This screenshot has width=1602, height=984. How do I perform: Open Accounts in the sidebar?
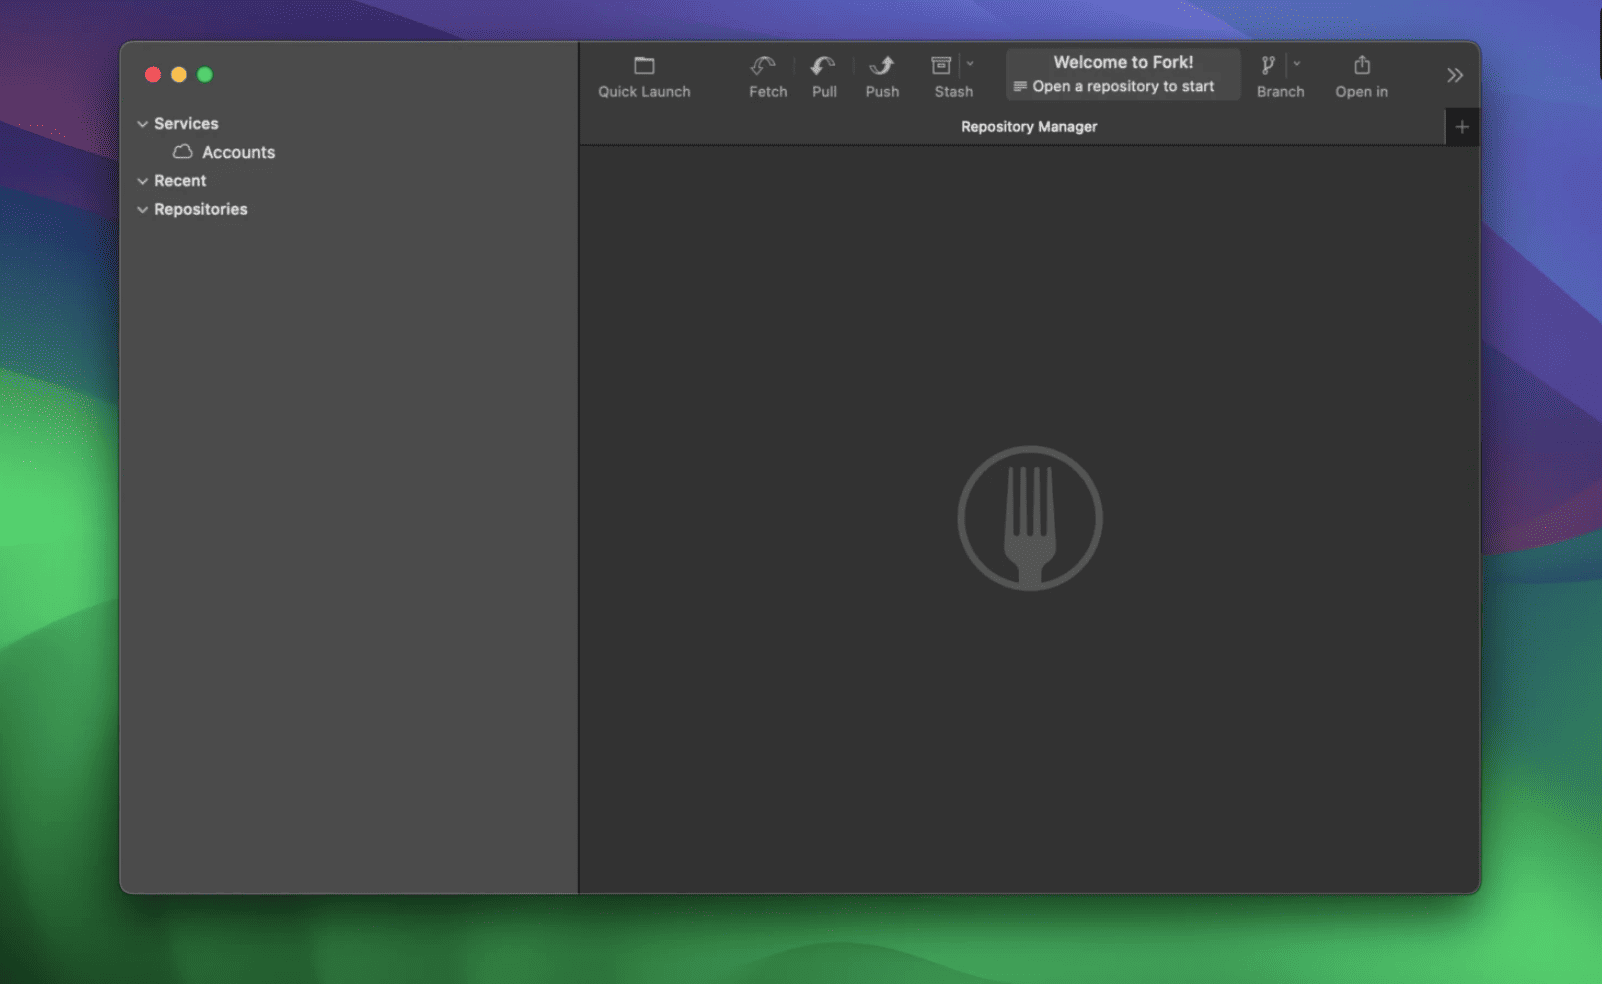238,152
